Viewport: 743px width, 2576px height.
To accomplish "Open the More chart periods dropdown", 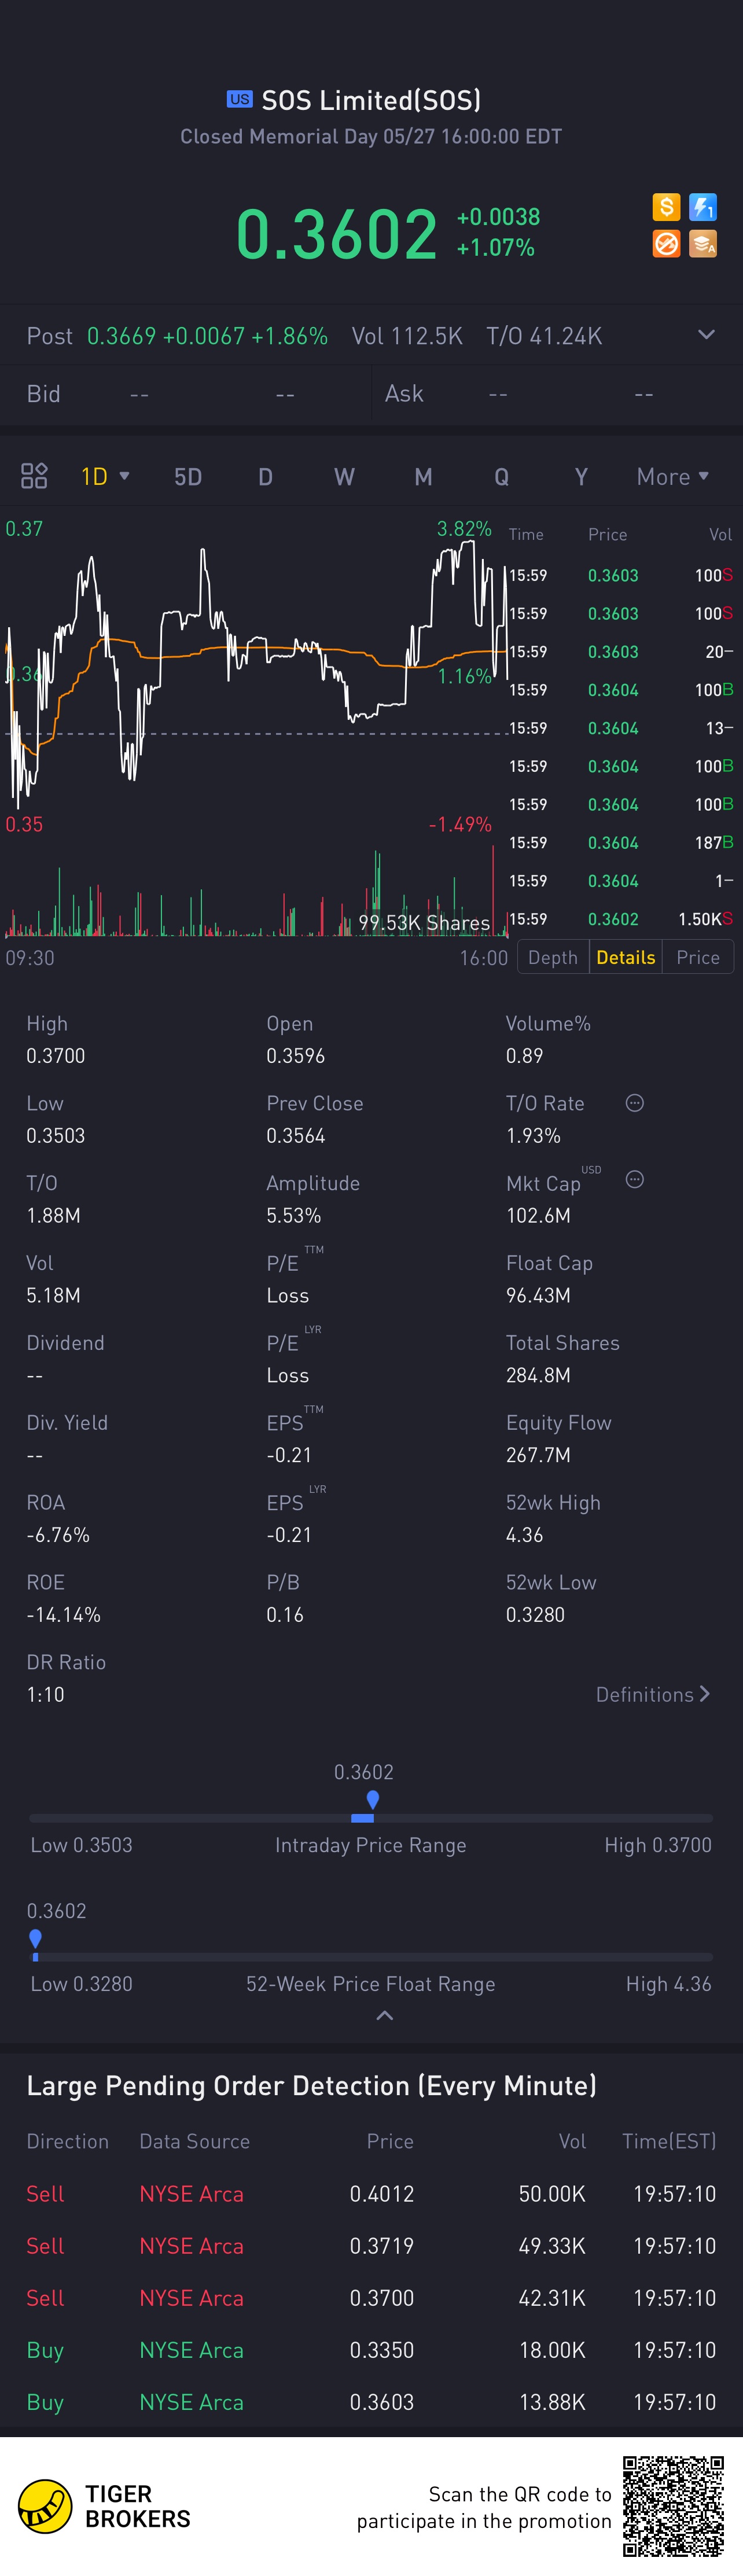I will tap(673, 476).
